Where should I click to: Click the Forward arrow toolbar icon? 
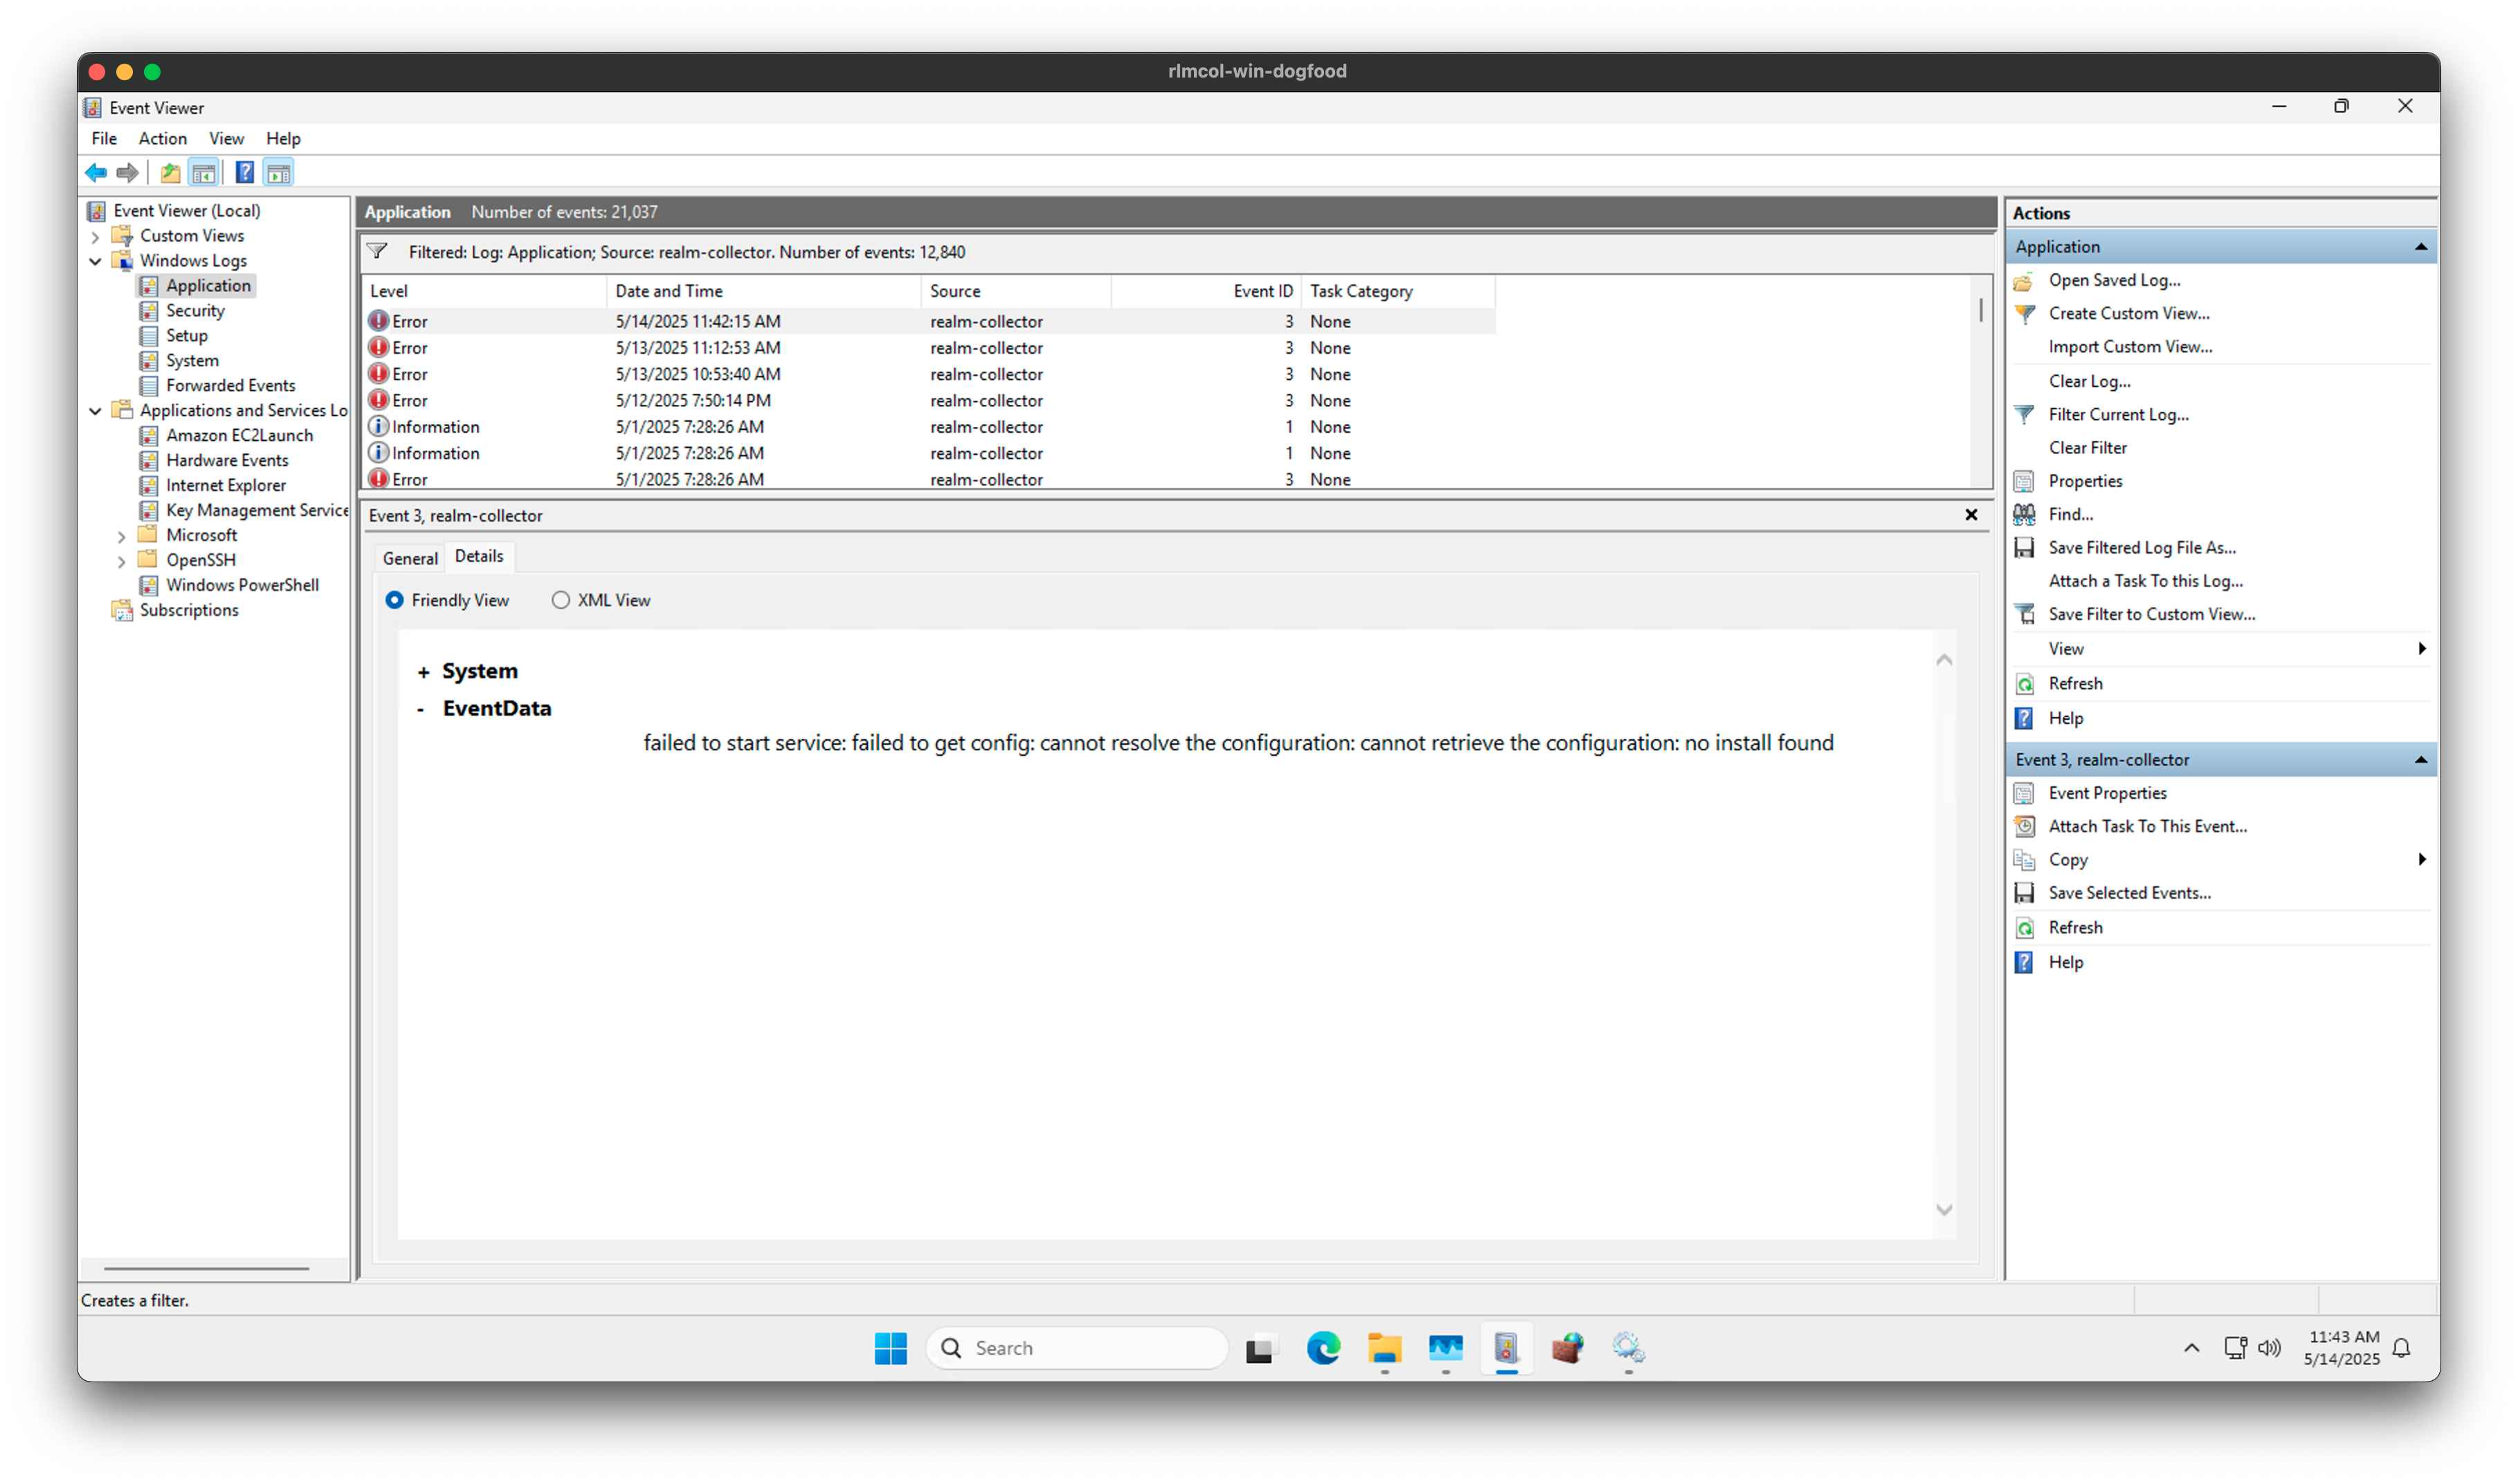tap(127, 173)
